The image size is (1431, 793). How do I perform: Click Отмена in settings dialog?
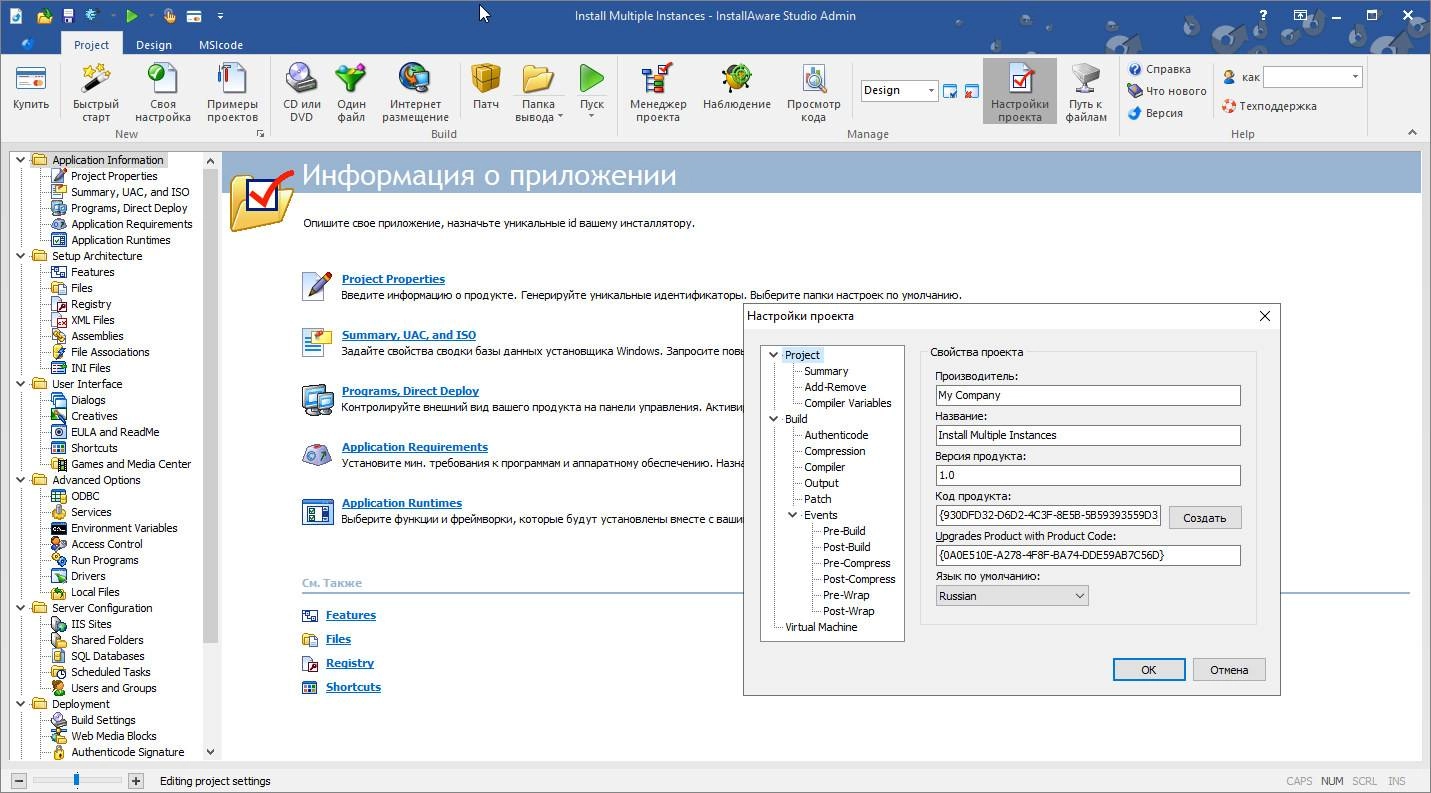tap(1229, 670)
